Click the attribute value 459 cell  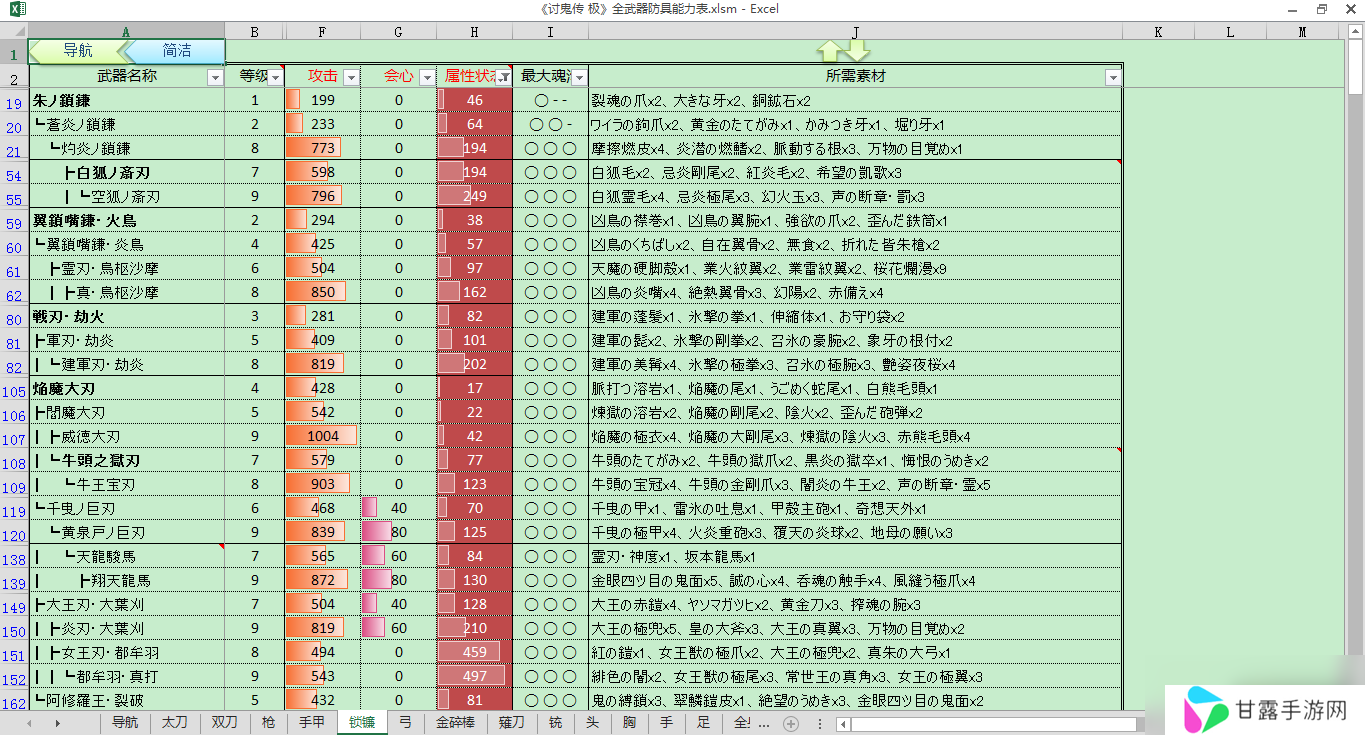click(475, 652)
